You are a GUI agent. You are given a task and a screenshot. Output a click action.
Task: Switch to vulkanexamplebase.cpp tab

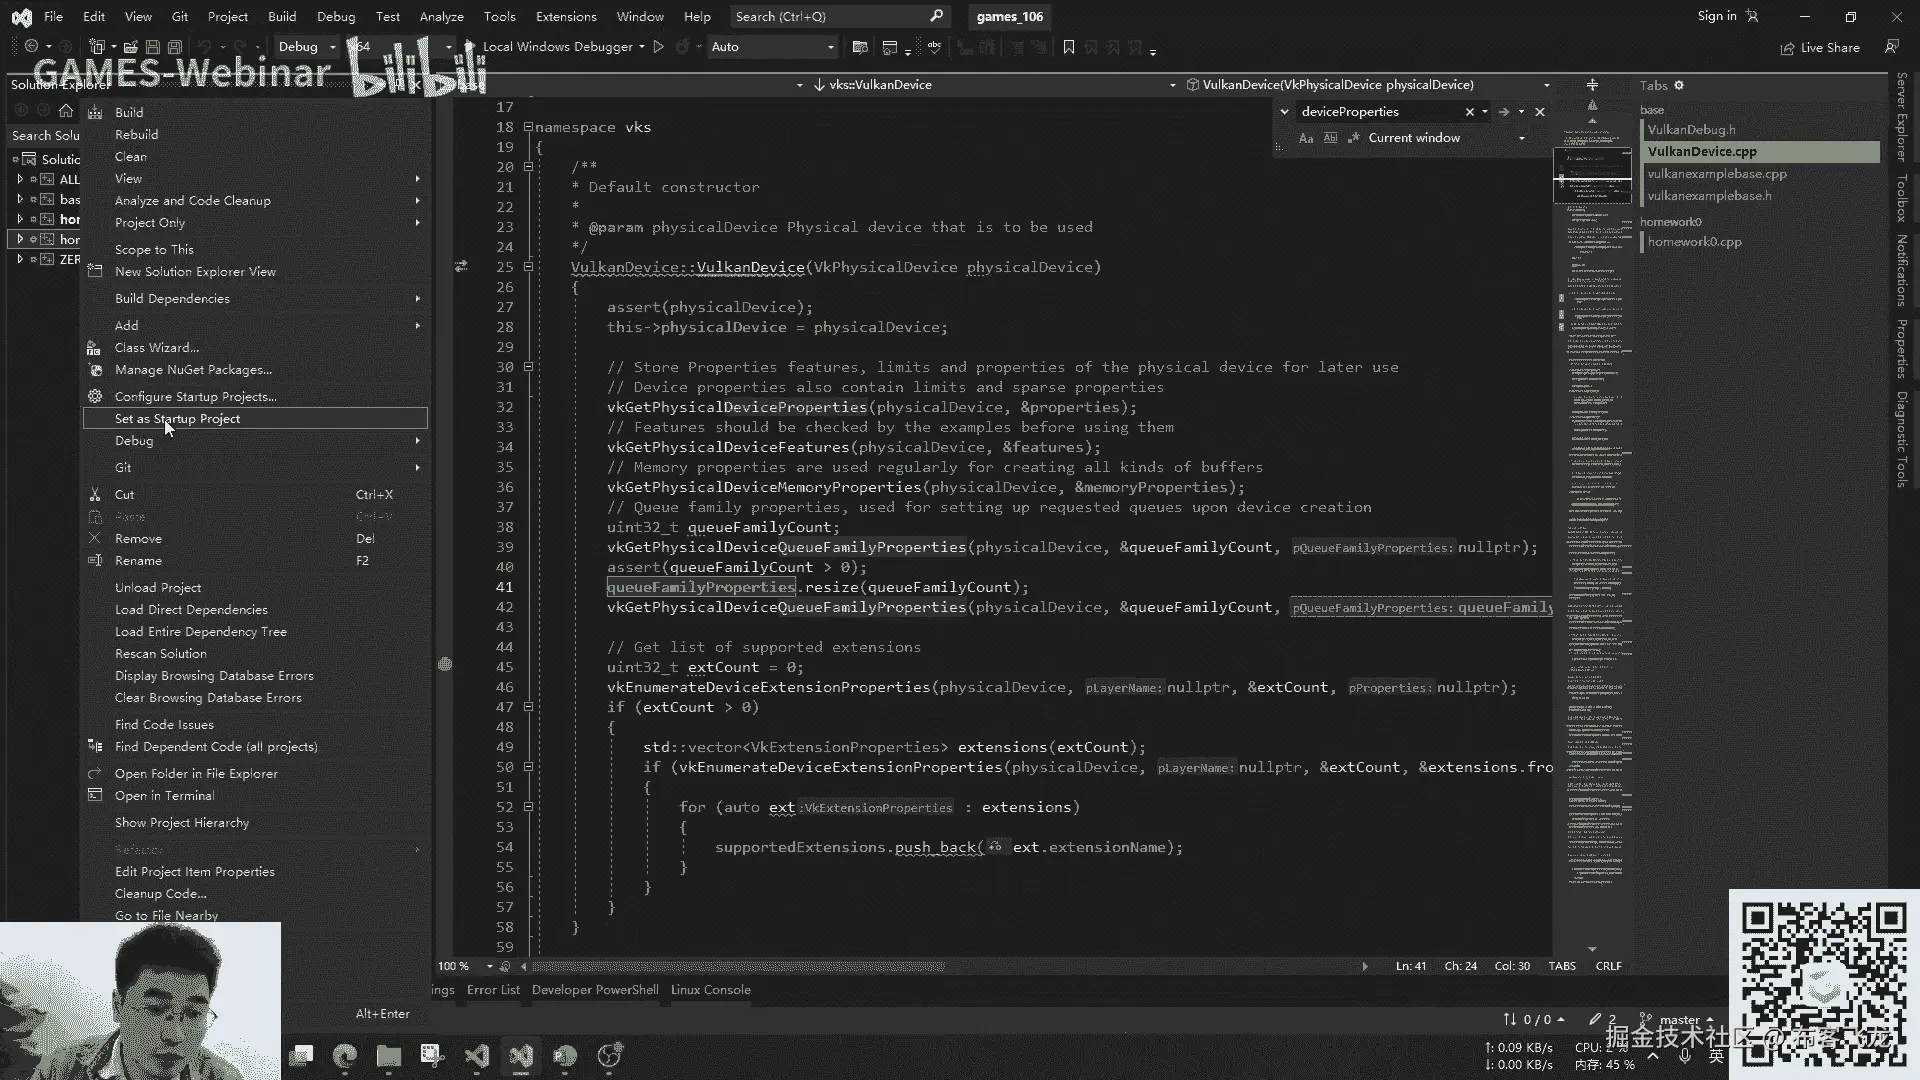[x=1716, y=174]
